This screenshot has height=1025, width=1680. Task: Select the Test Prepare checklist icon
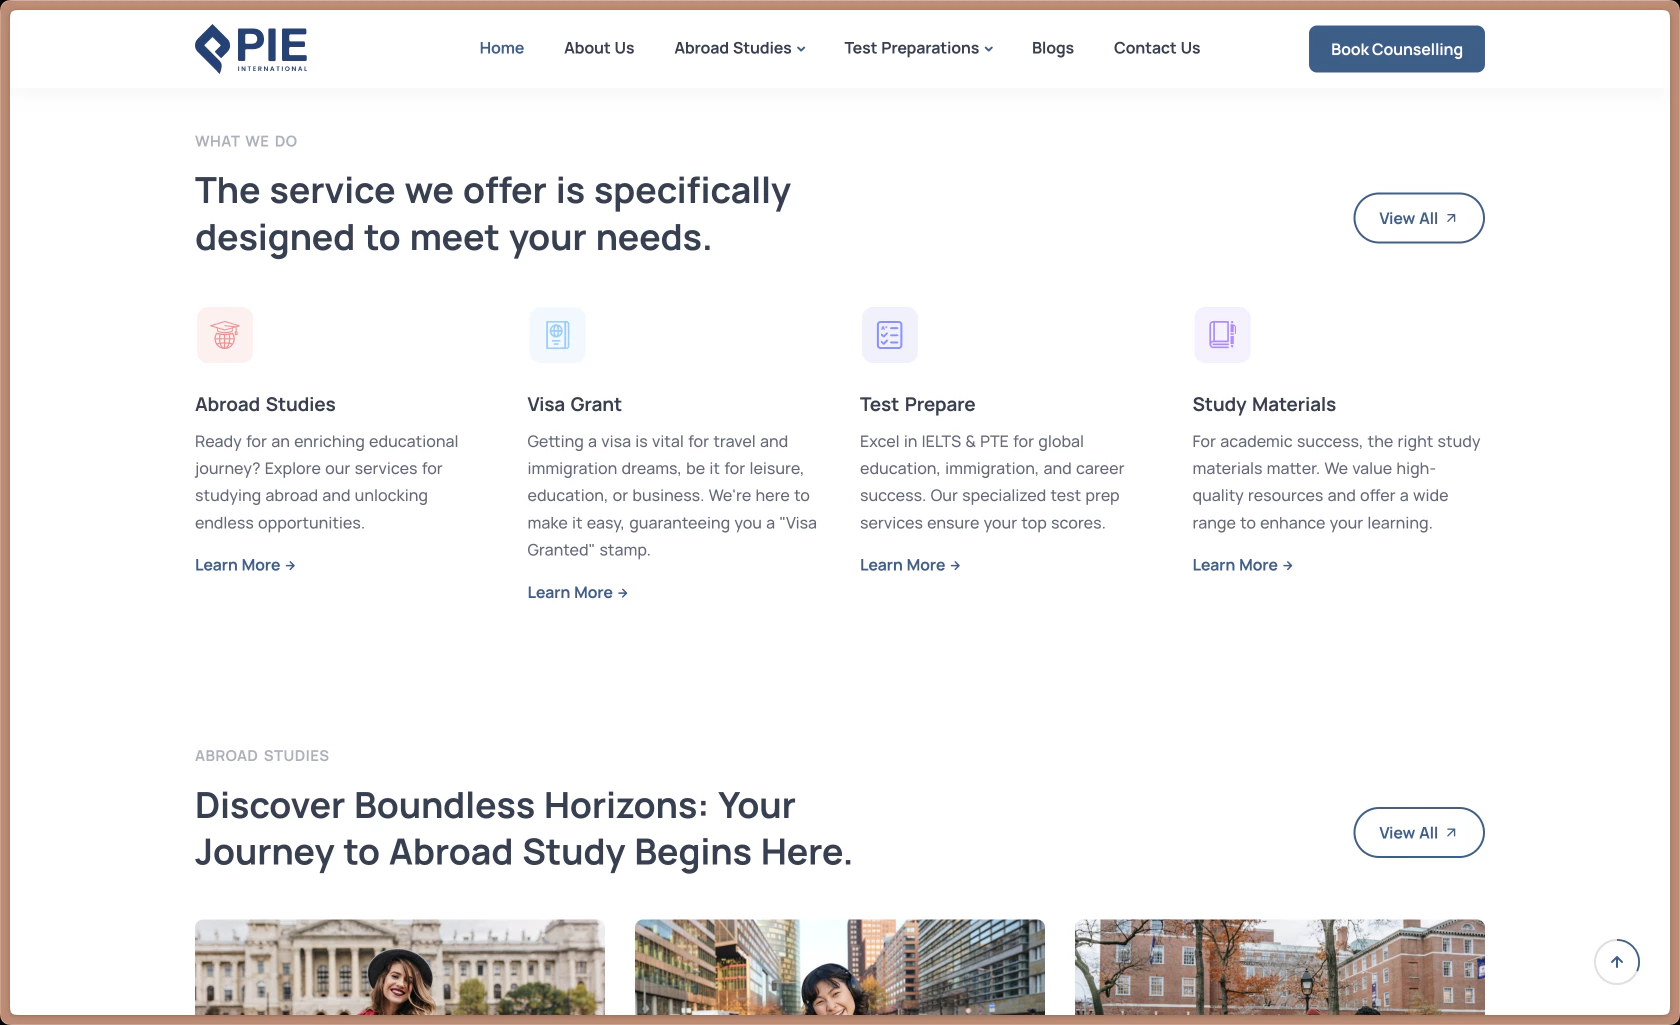click(x=889, y=334)
